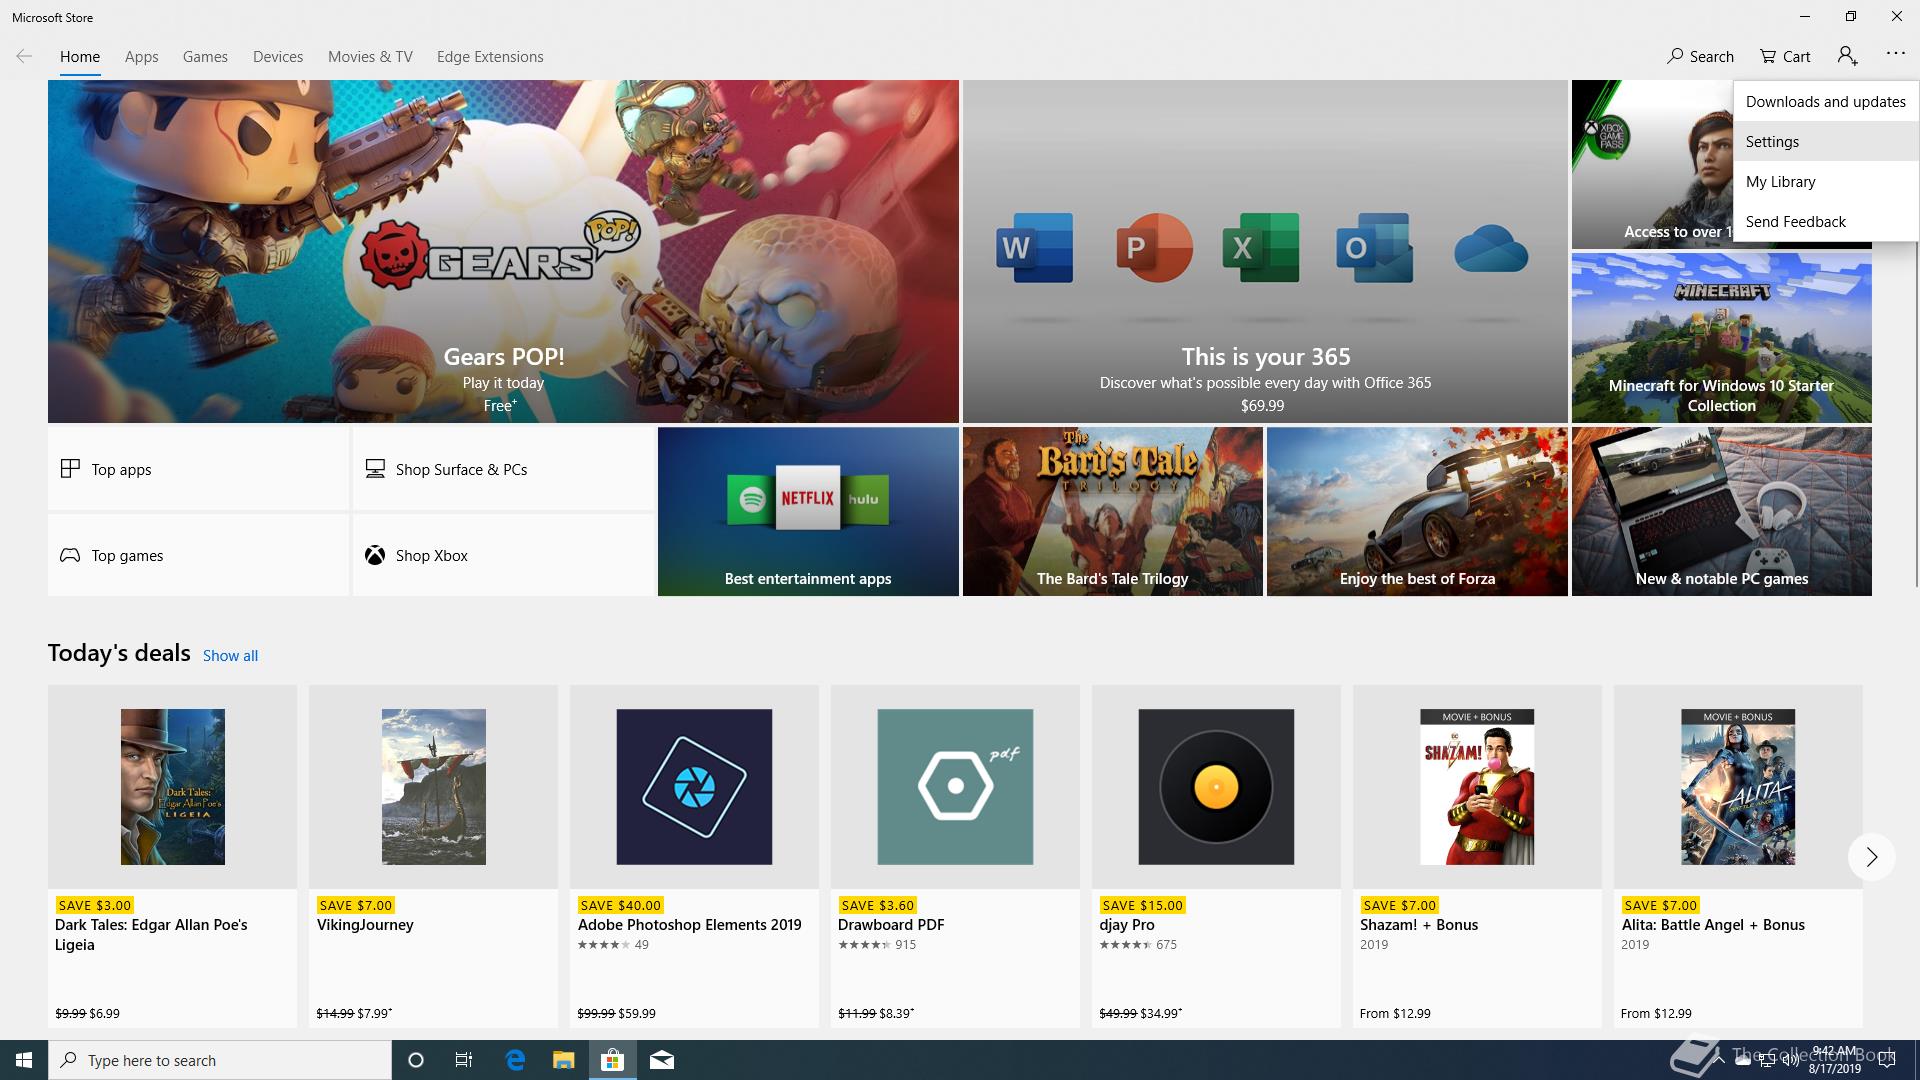Open the Top games tile
1920x1080 pixels.
[198, 555]
